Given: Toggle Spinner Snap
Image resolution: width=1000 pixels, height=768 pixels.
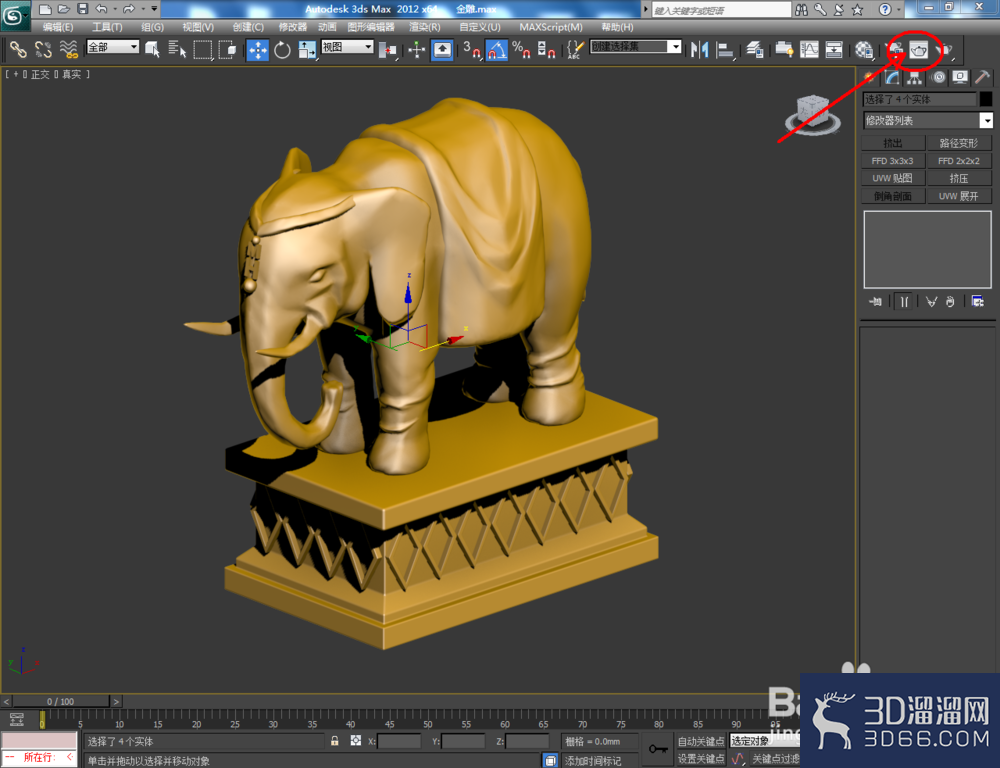Looking at the screenshot, I should point(546,49).
